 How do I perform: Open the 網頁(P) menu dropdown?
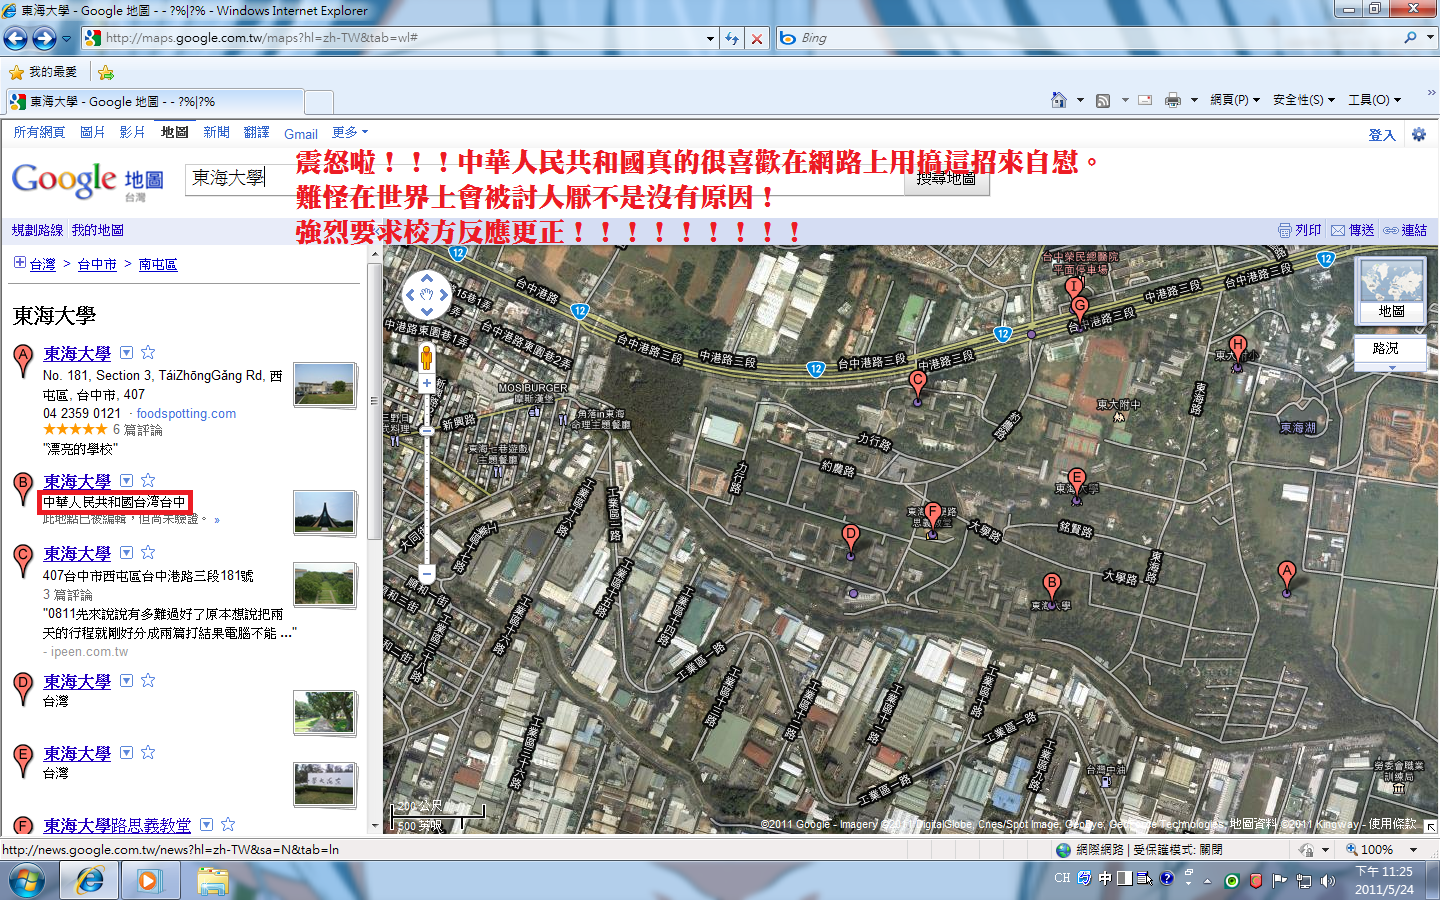(x=1235, y=100)
